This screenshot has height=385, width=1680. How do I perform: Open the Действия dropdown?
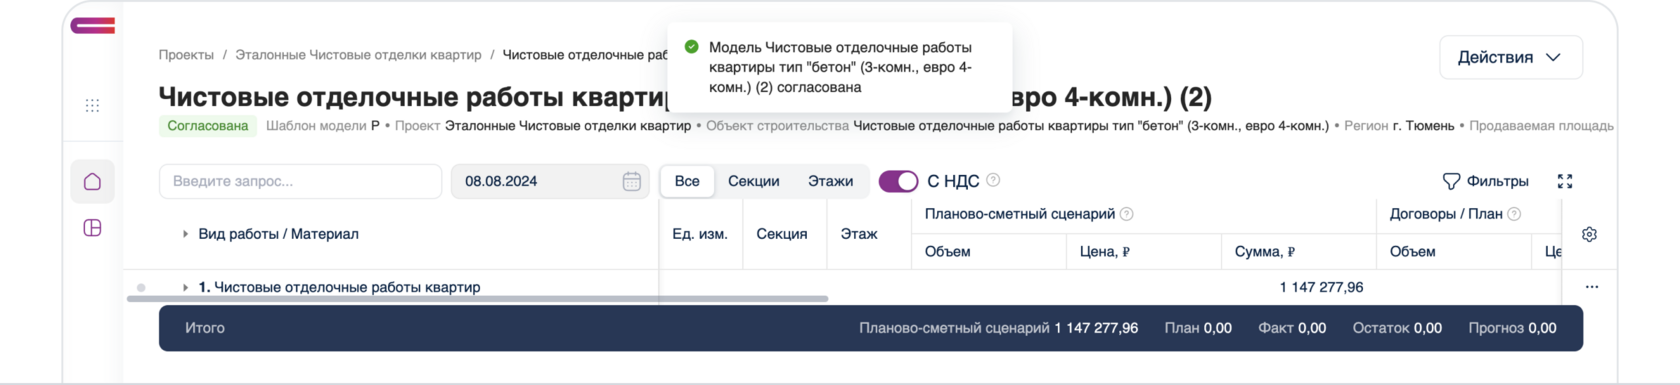tap(1510, 57)
